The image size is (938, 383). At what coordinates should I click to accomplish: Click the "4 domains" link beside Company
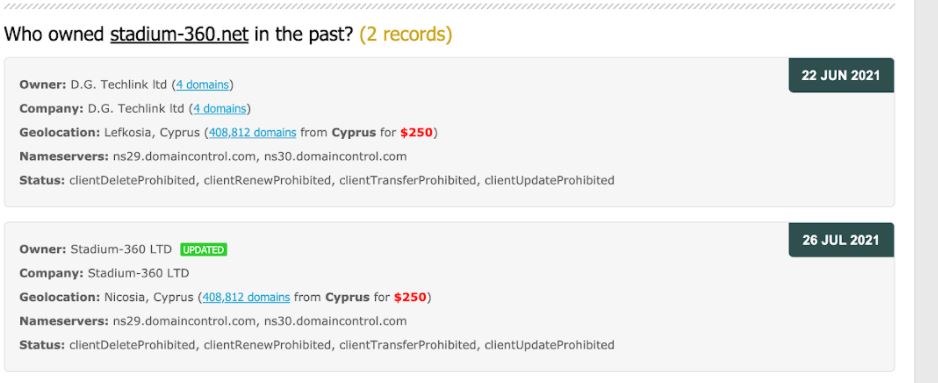(x=220, y=109)
